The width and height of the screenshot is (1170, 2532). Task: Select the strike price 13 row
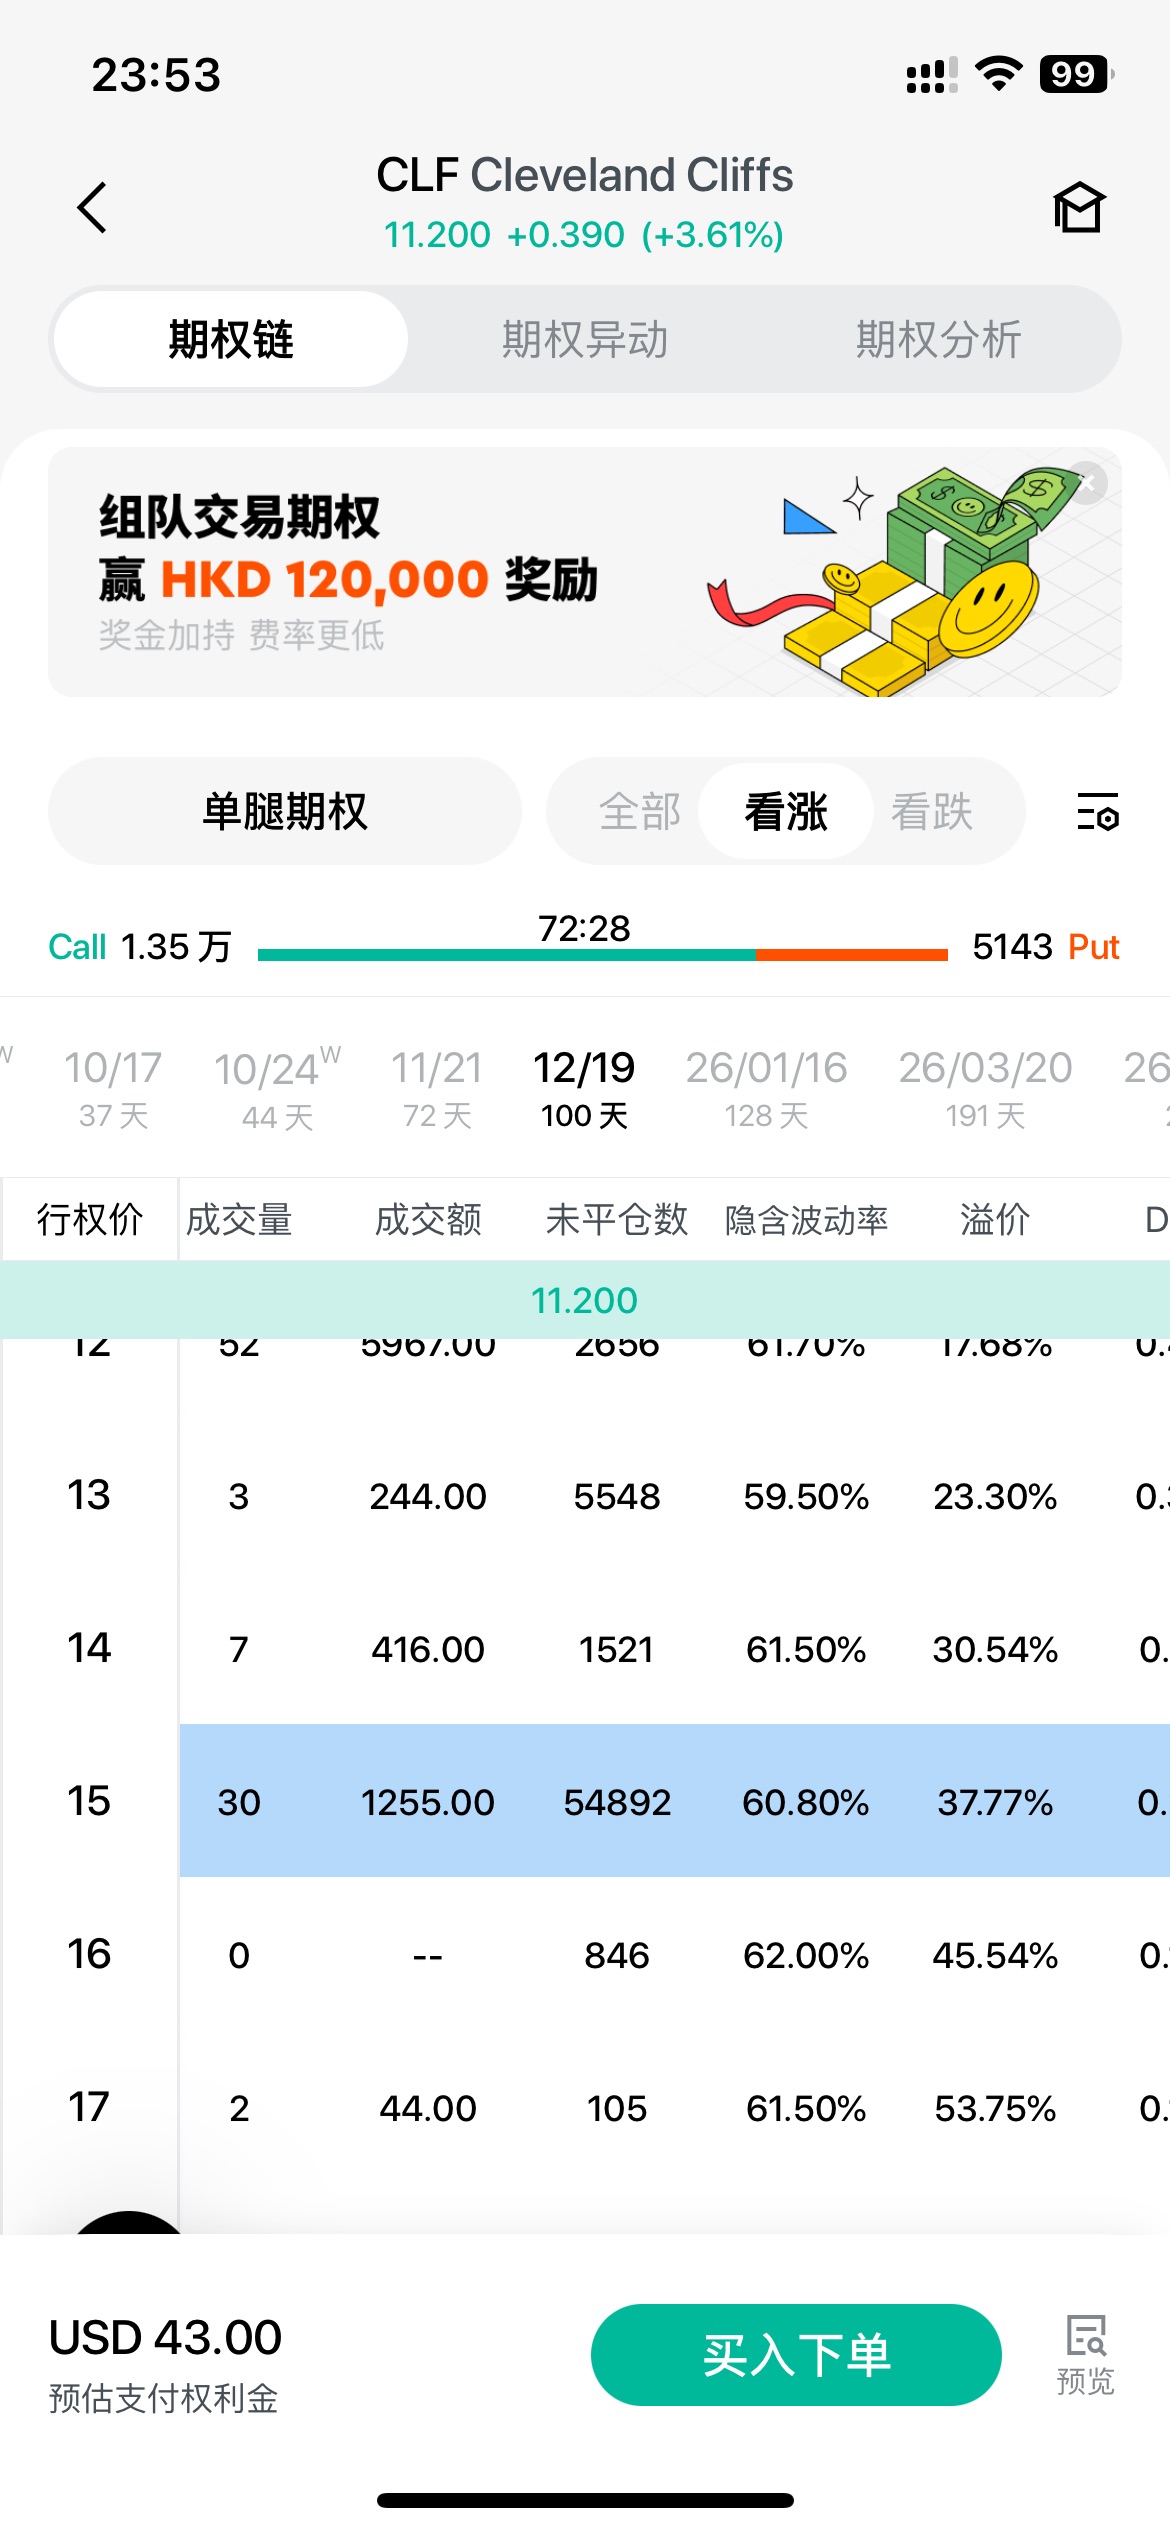(x=585, y=1496)
